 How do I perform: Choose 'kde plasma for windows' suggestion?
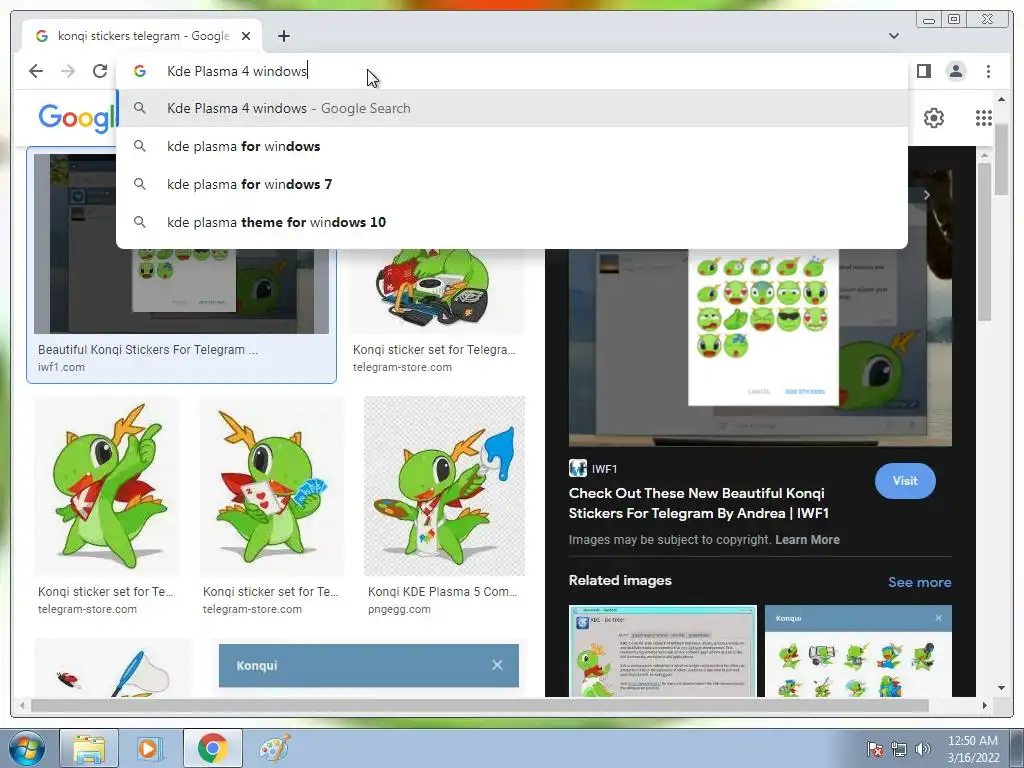[512, 146]
